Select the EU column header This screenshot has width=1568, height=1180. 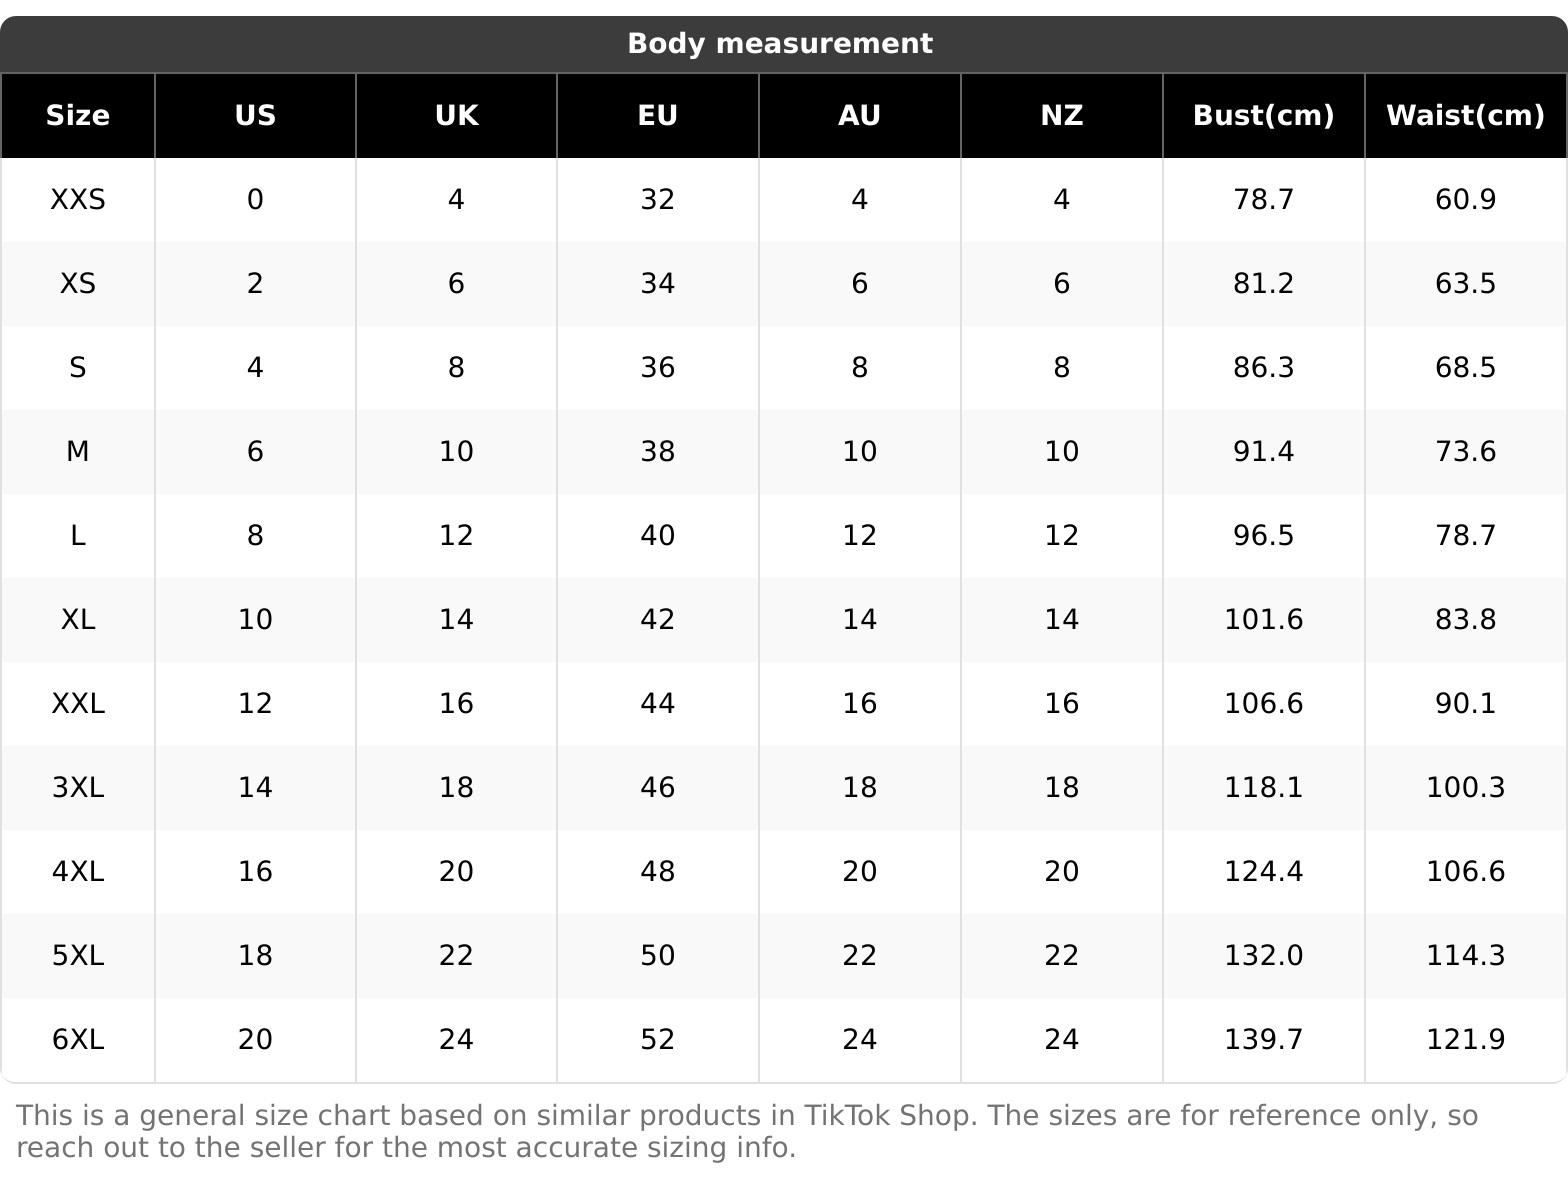click(x=658, y=116)
